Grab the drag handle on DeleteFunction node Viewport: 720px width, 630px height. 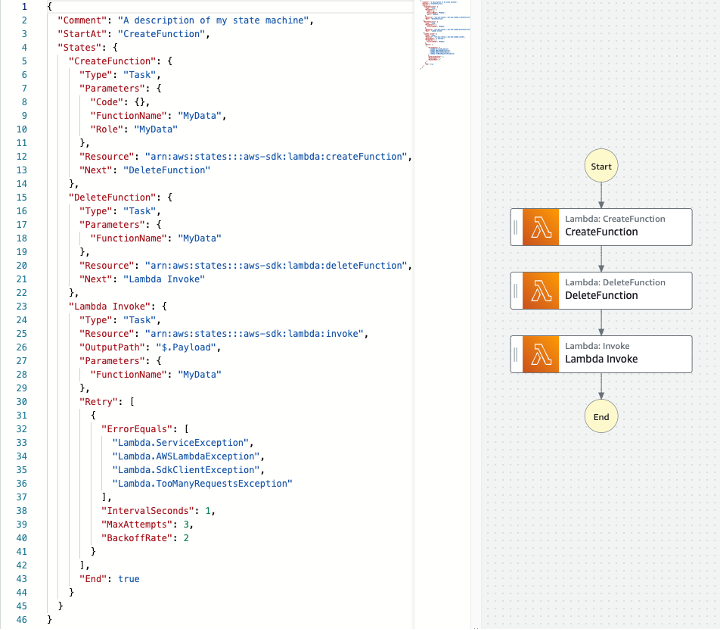coord(516,291)
